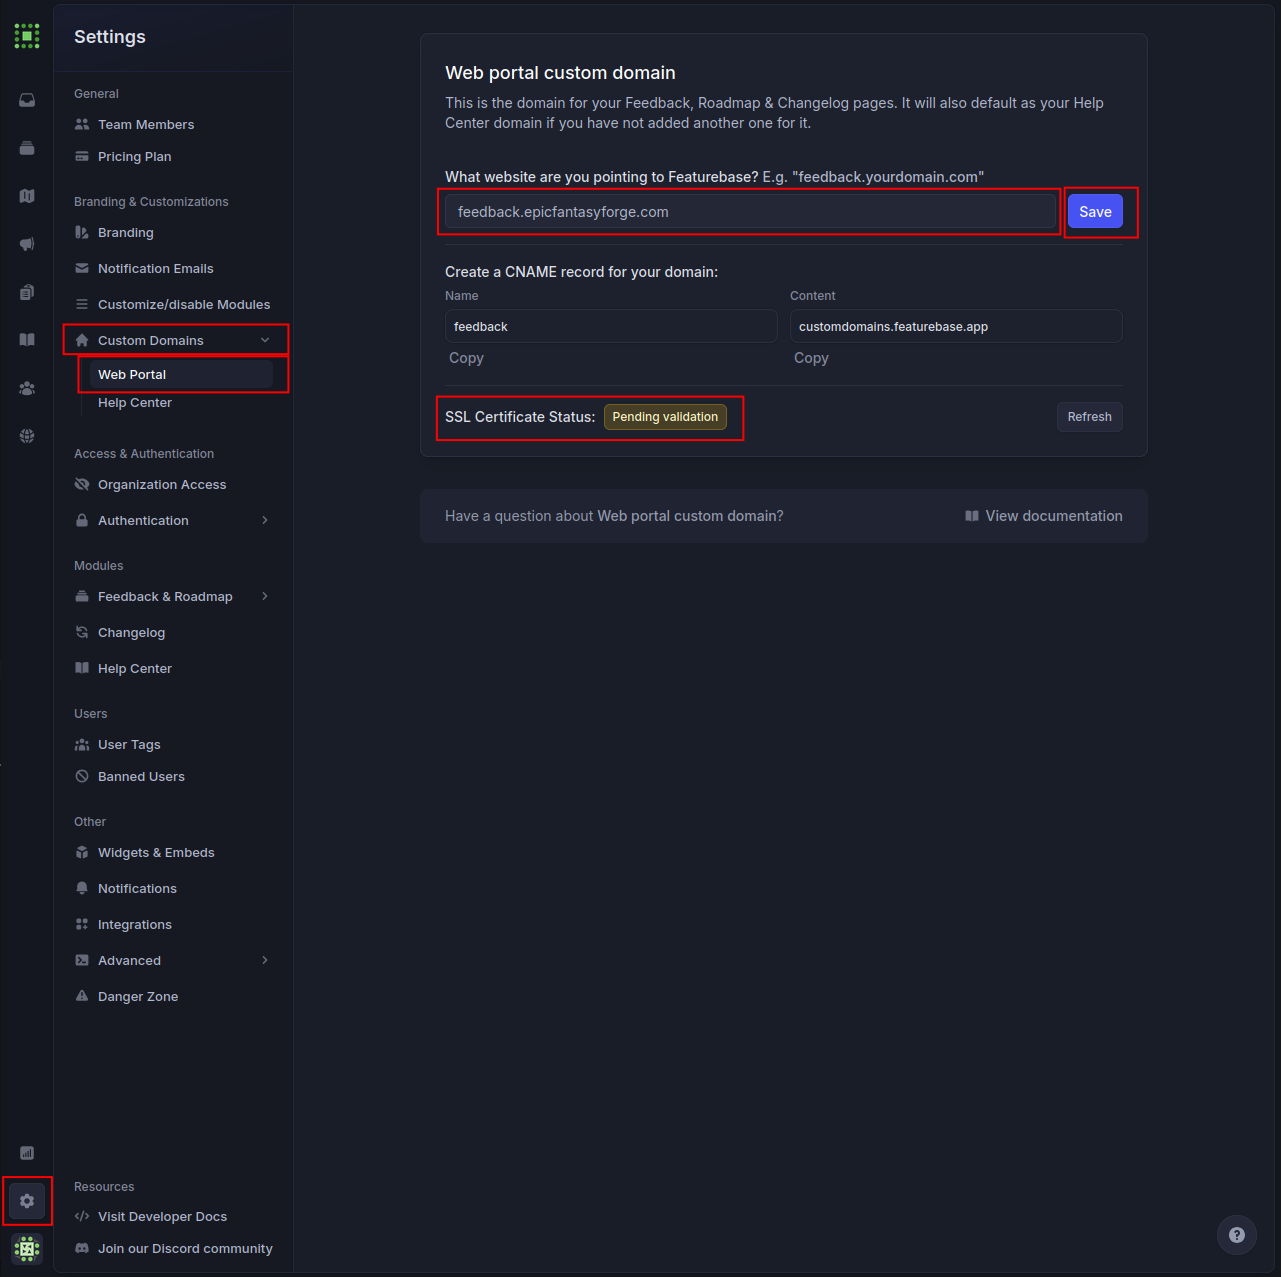Open the analytics bar chart icon

click(x=27, y=1153)
